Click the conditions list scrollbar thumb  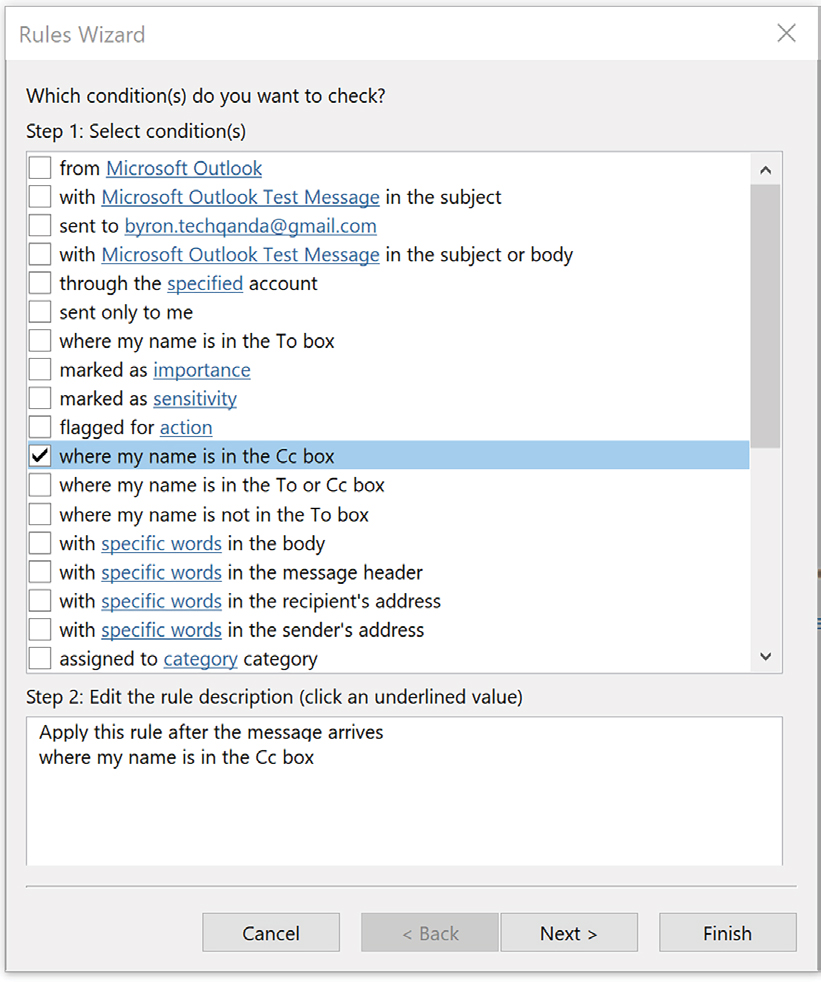click(765, 315)
